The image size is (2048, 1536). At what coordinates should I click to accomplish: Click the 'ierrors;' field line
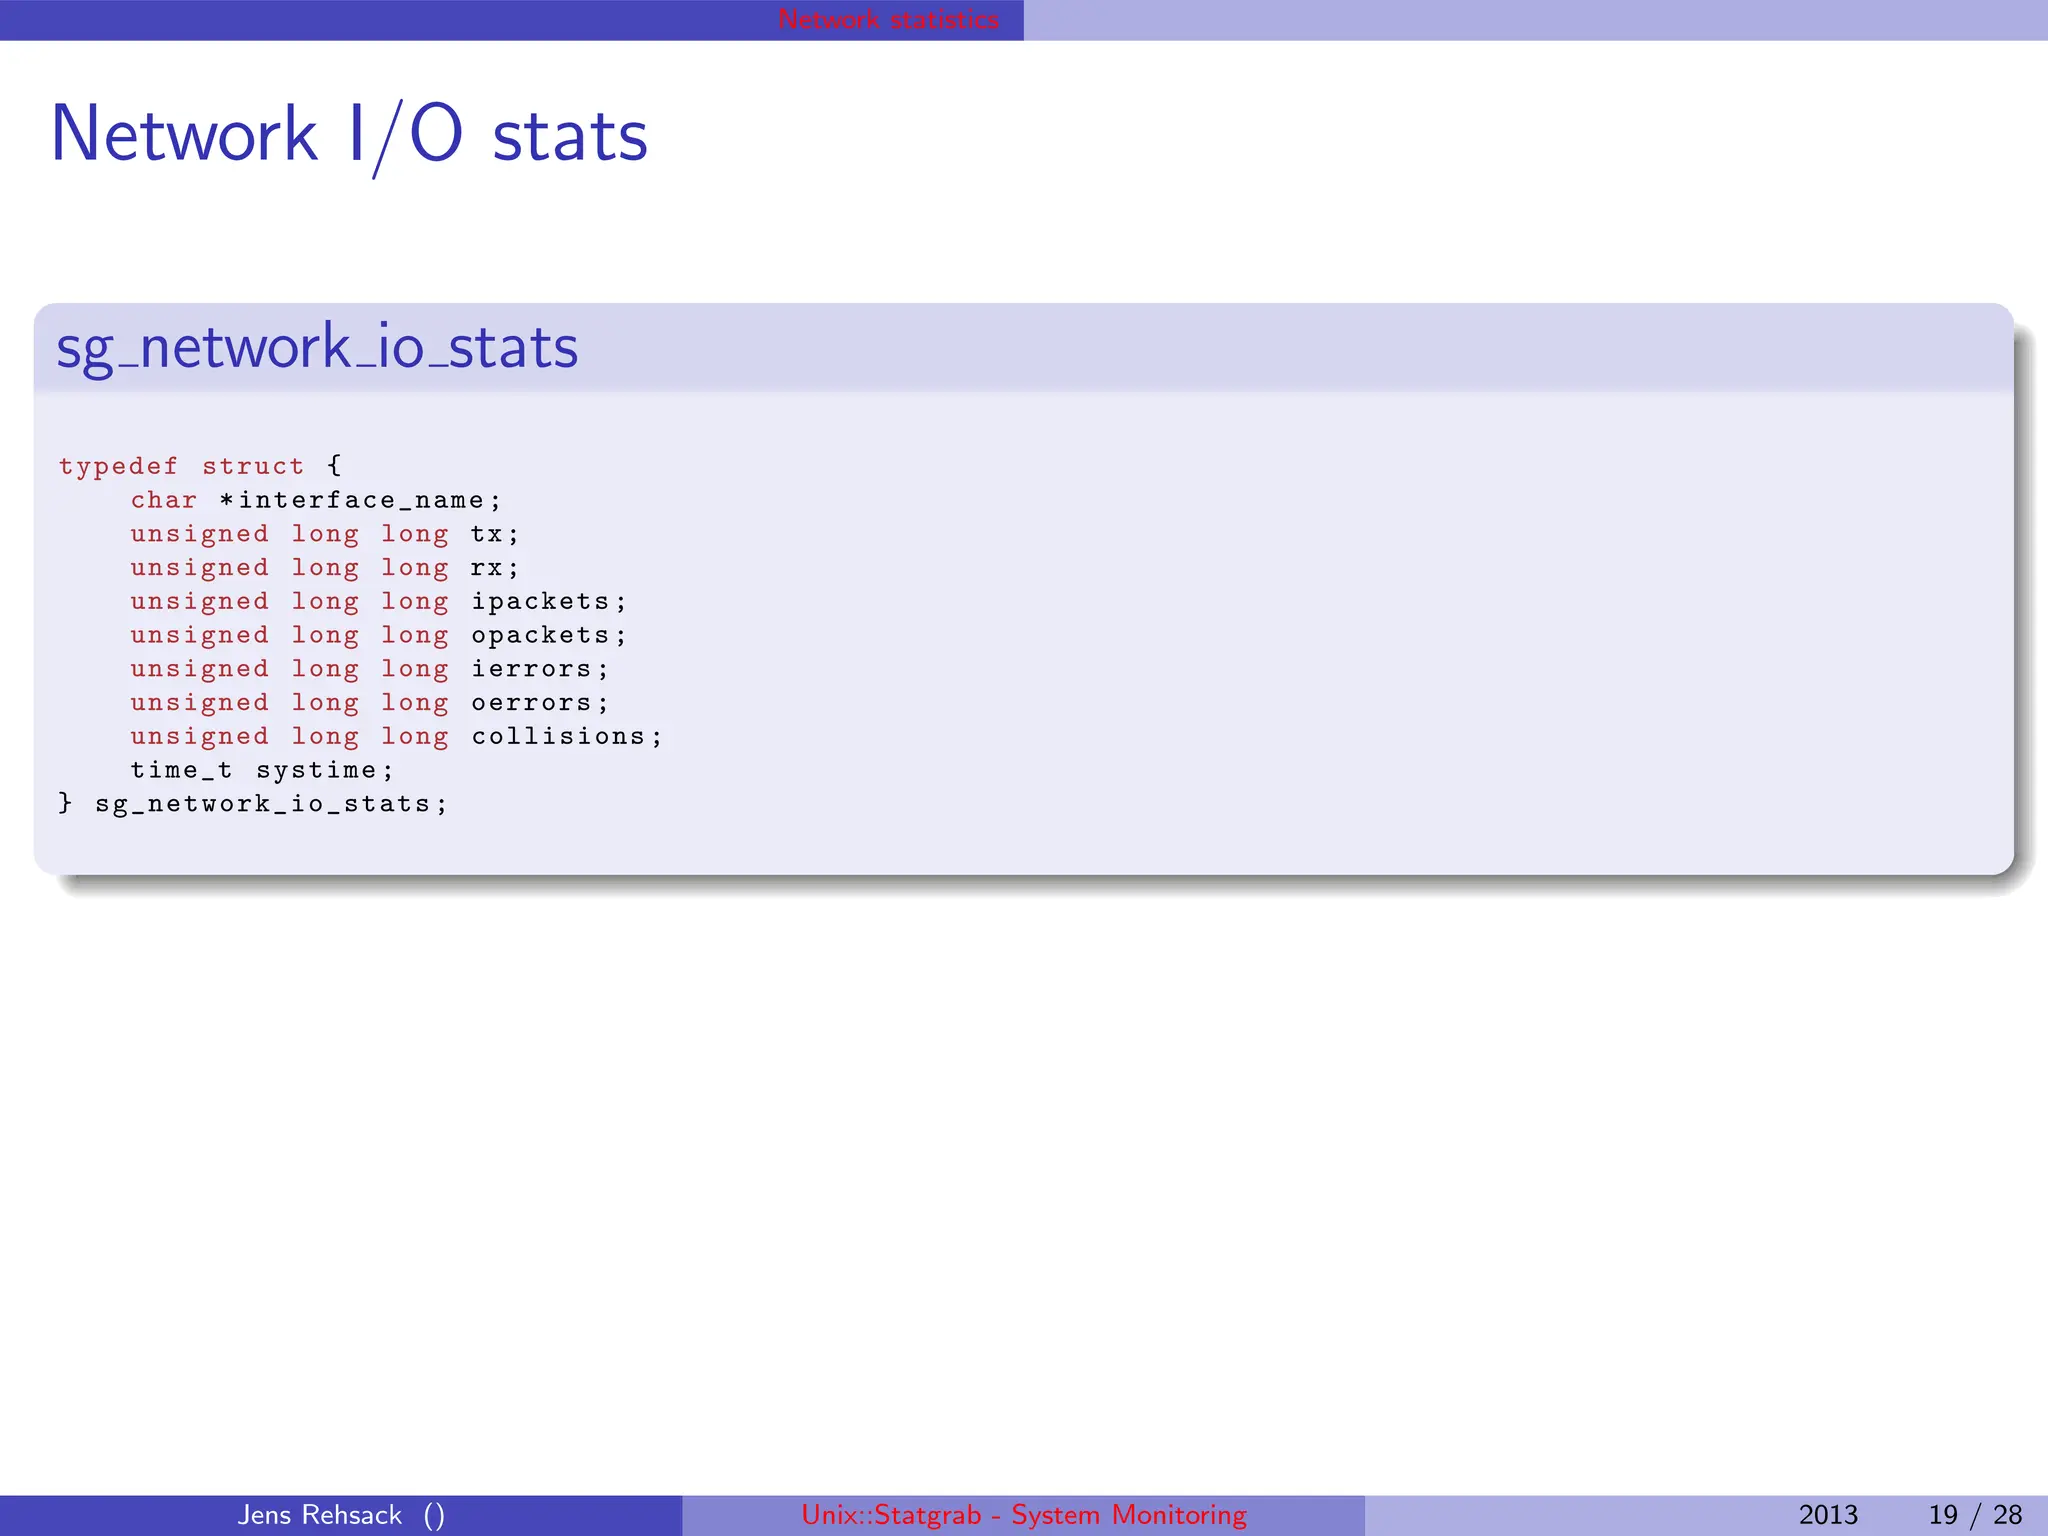pos(369,669)
